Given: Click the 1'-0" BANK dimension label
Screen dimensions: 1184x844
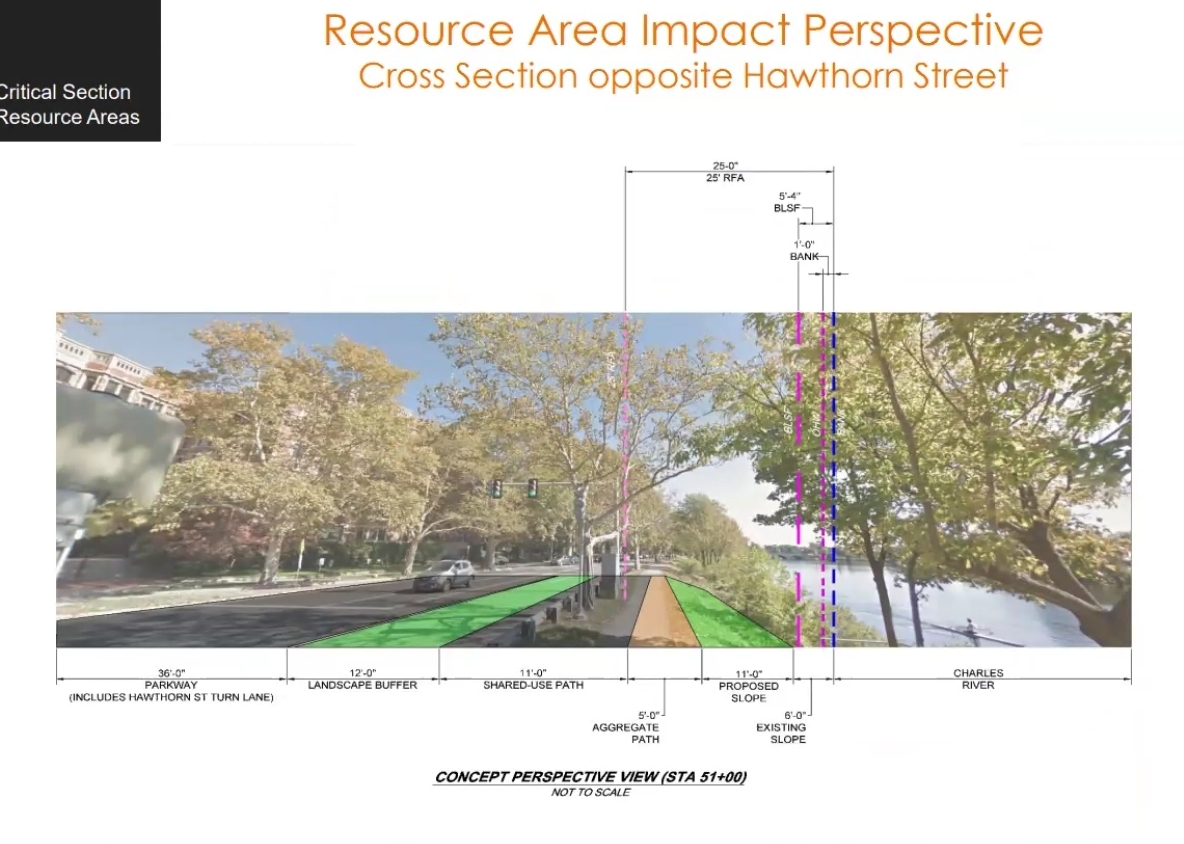Looking at the screenshot, I should [804, 250].
